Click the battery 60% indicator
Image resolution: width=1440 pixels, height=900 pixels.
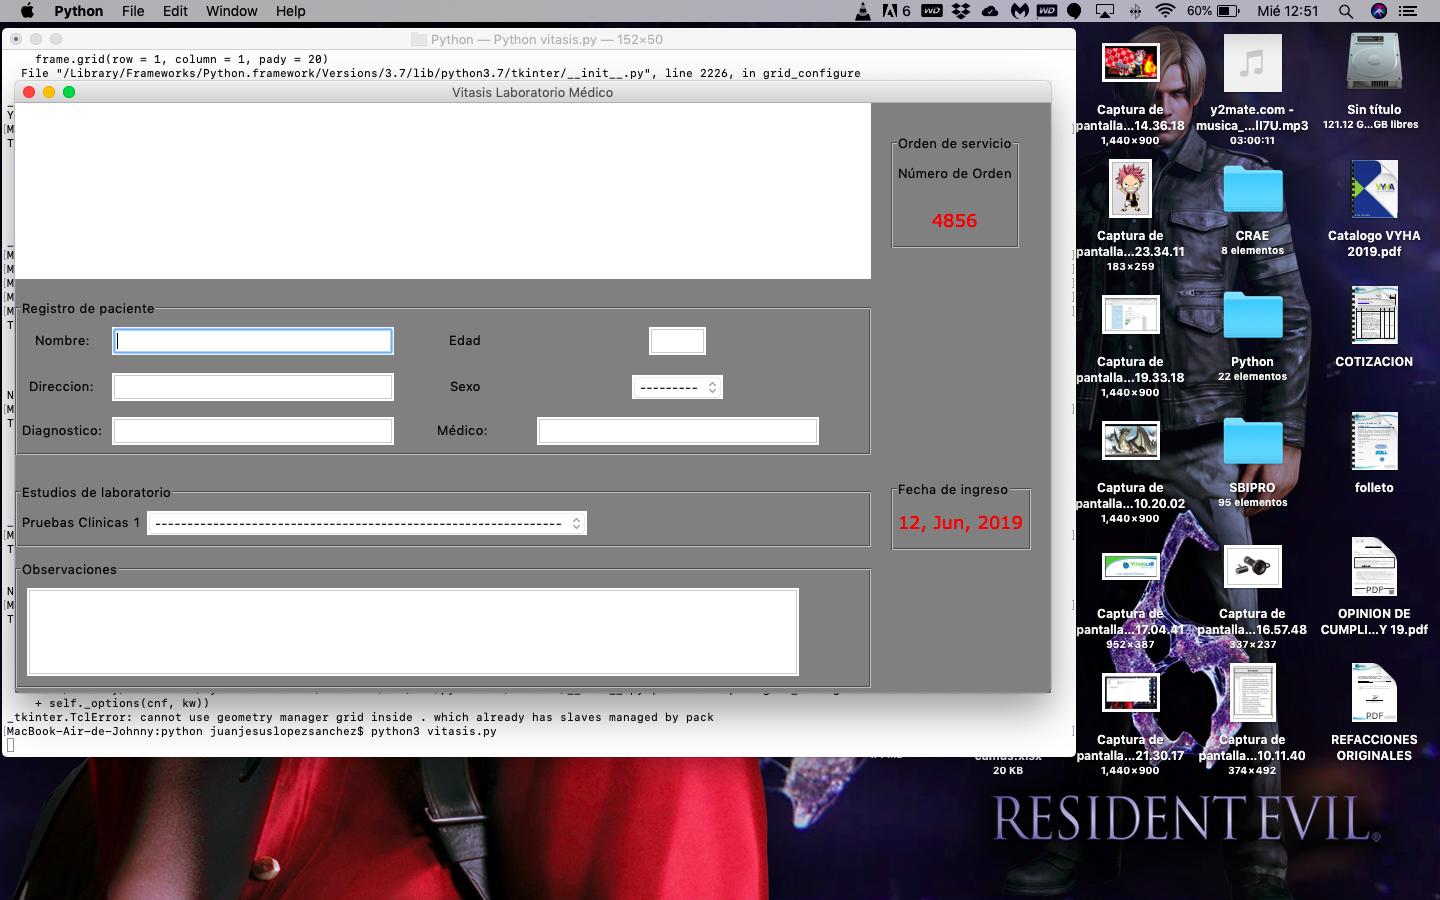[x=1213, y=11]
